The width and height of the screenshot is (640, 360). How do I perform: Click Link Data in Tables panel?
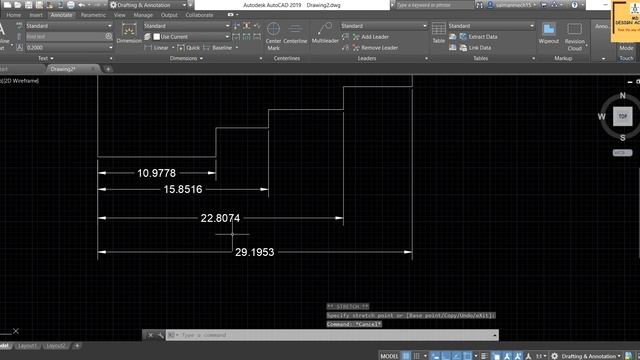(475, 48)
